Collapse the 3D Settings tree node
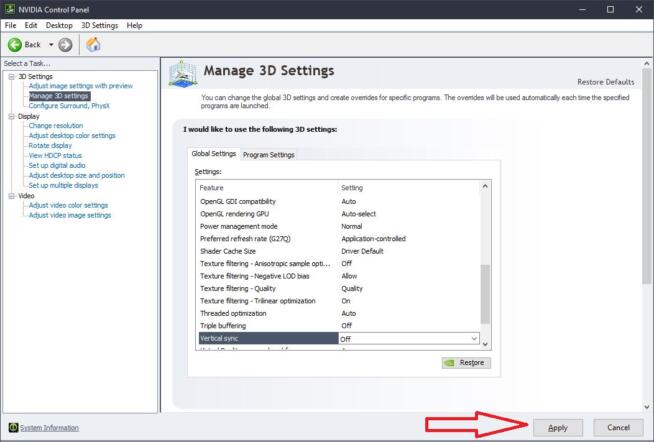 coord(12,77)
